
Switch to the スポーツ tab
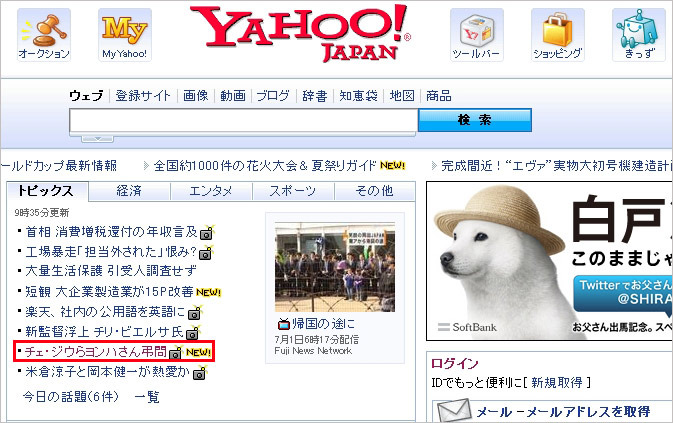[293, 191]
